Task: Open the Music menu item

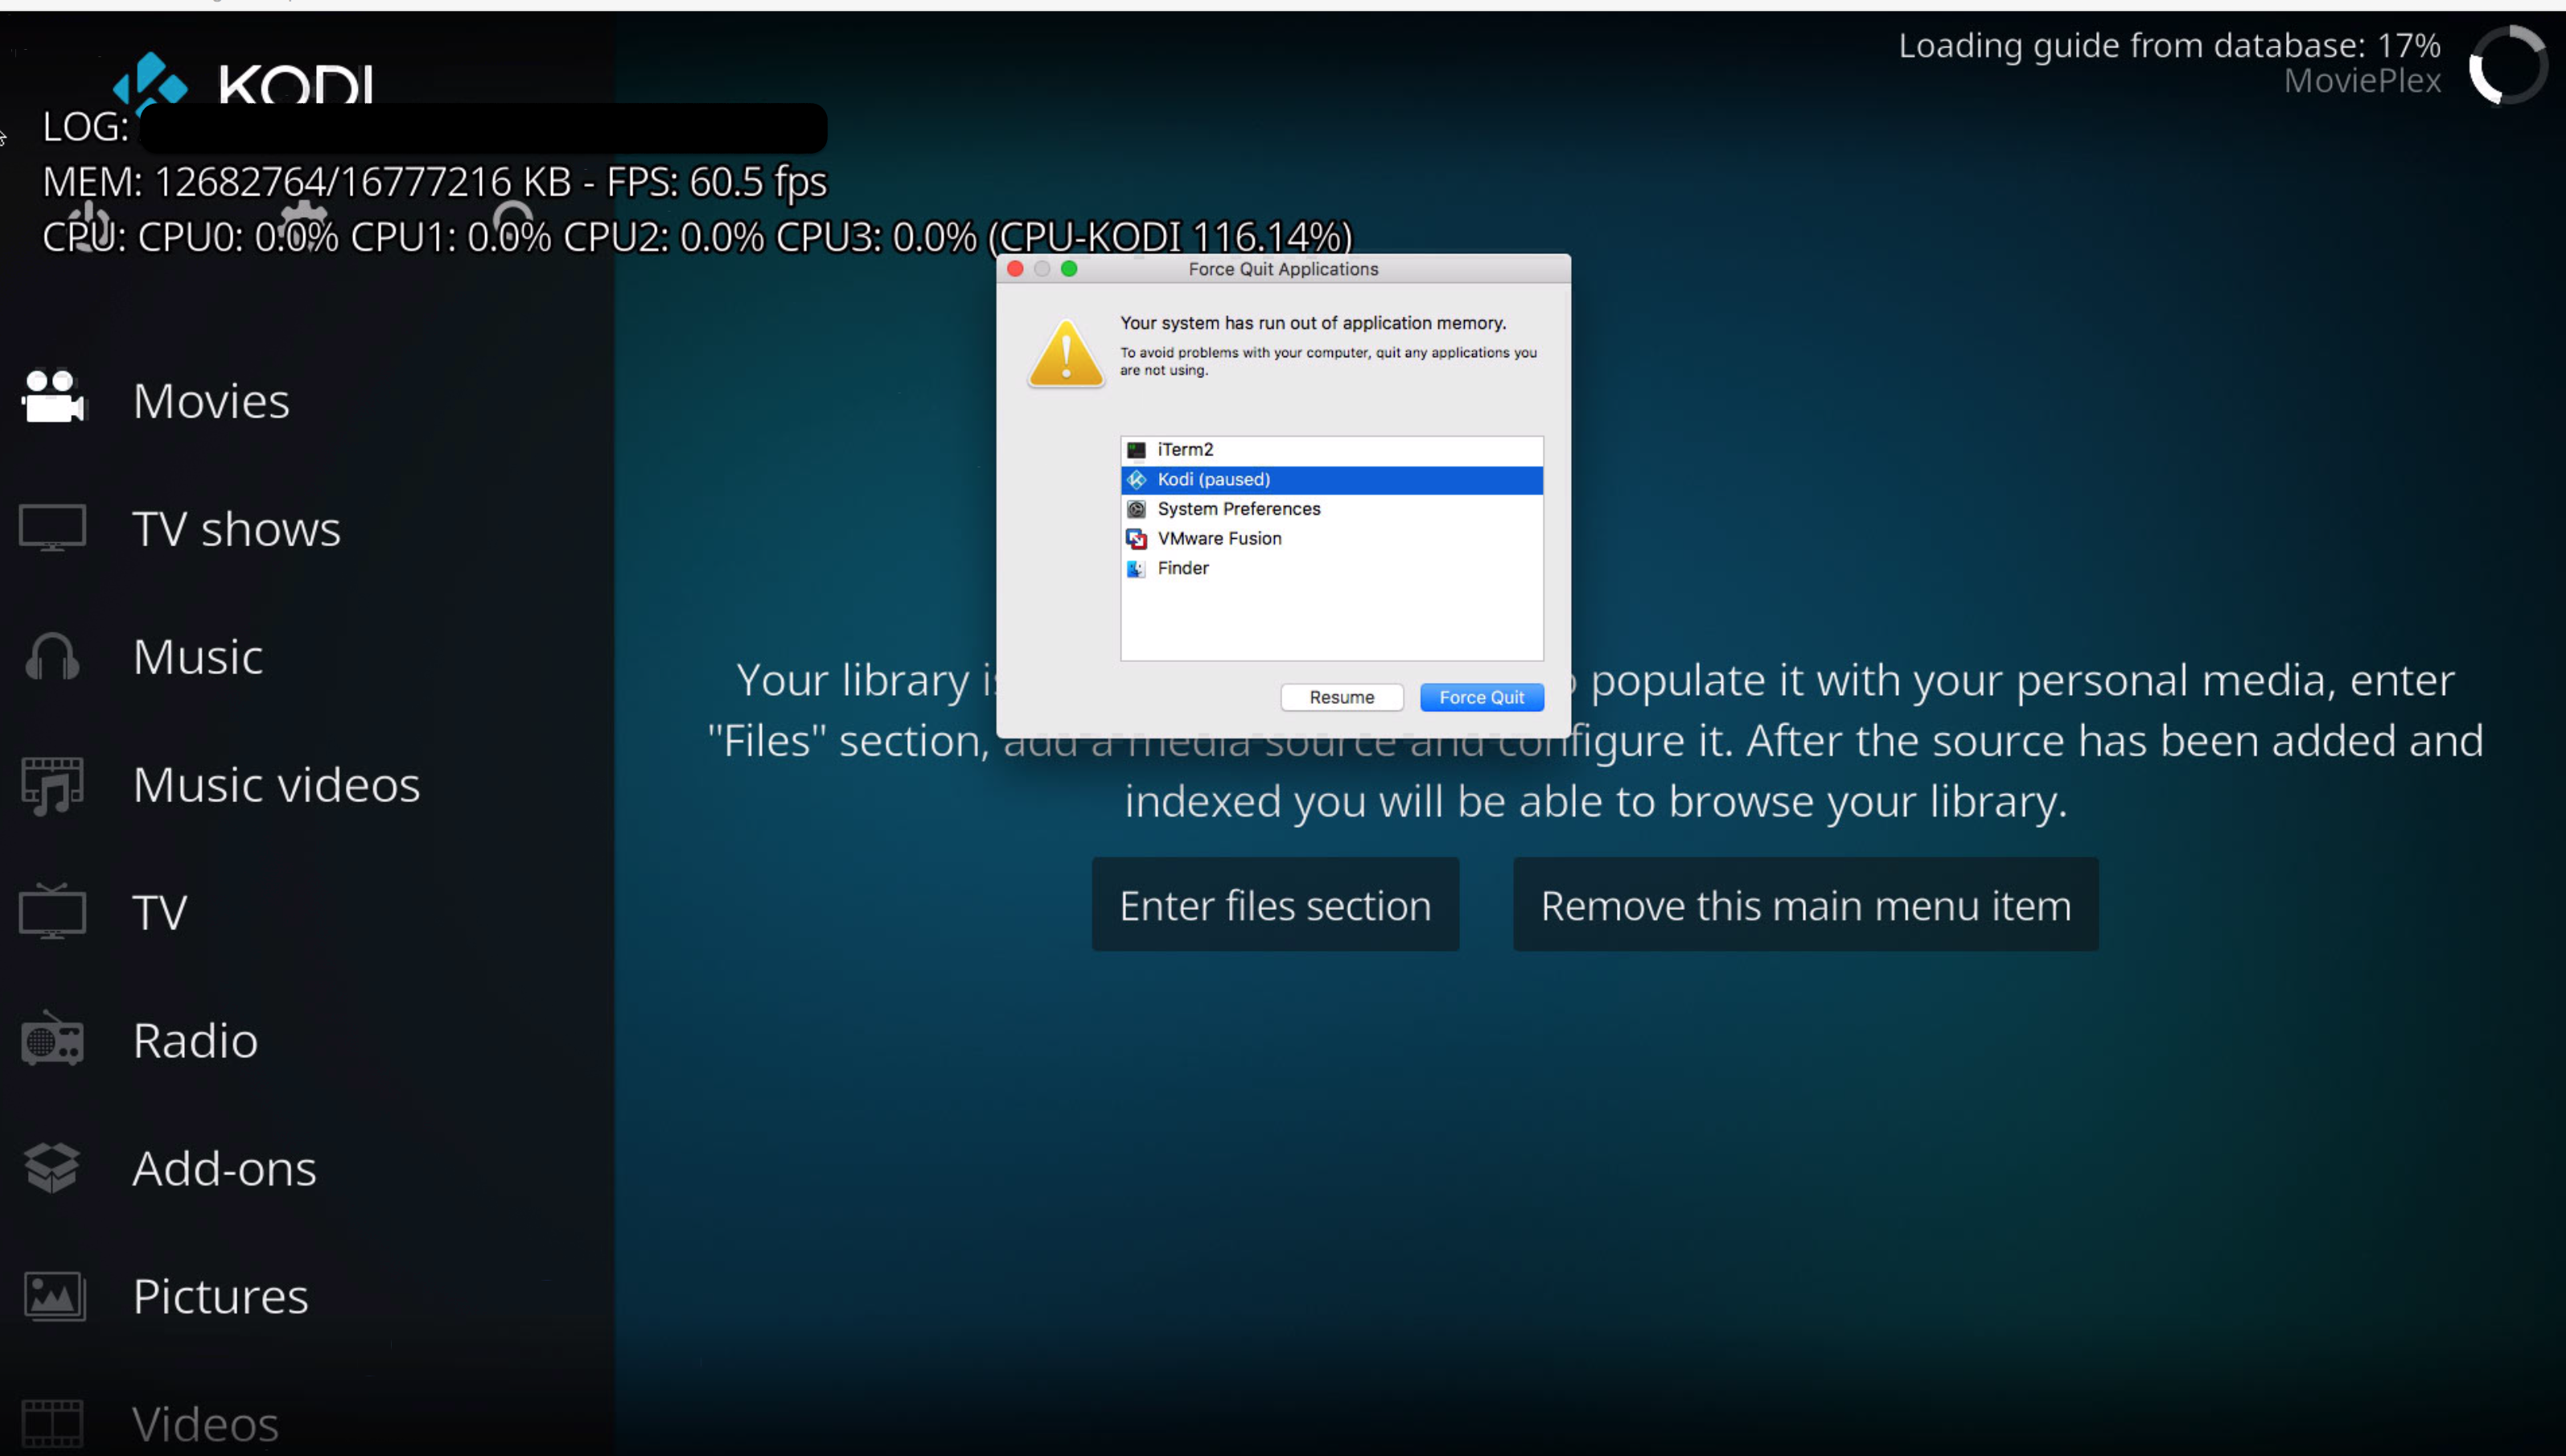Action: pos(198,656)
